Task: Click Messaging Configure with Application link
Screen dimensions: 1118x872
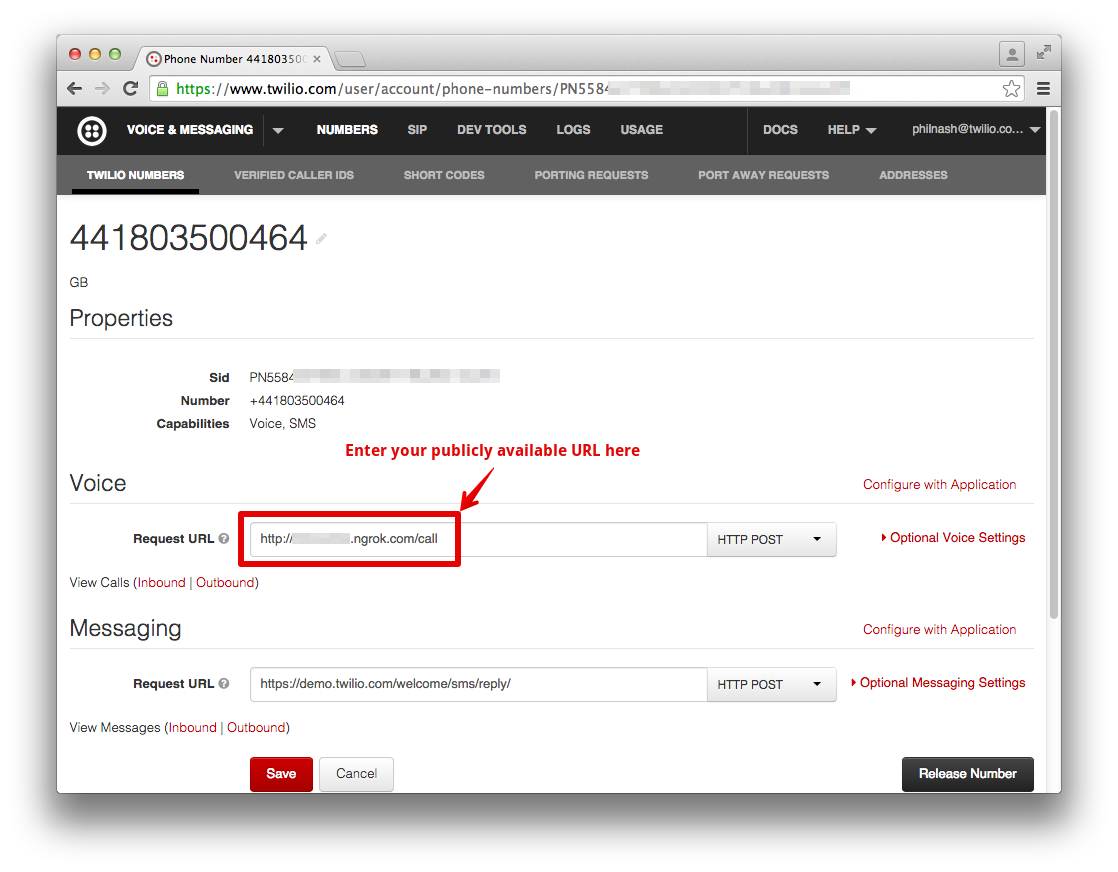Action: click(x=939, y=629)
